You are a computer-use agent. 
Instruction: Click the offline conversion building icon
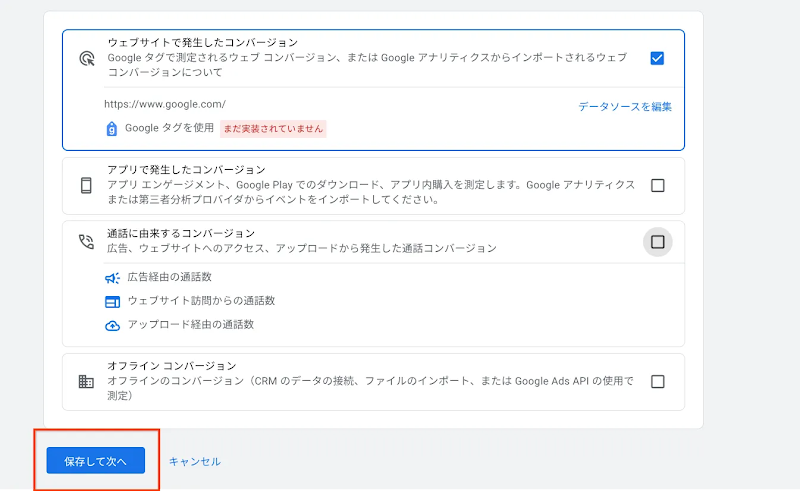point(86,381)
